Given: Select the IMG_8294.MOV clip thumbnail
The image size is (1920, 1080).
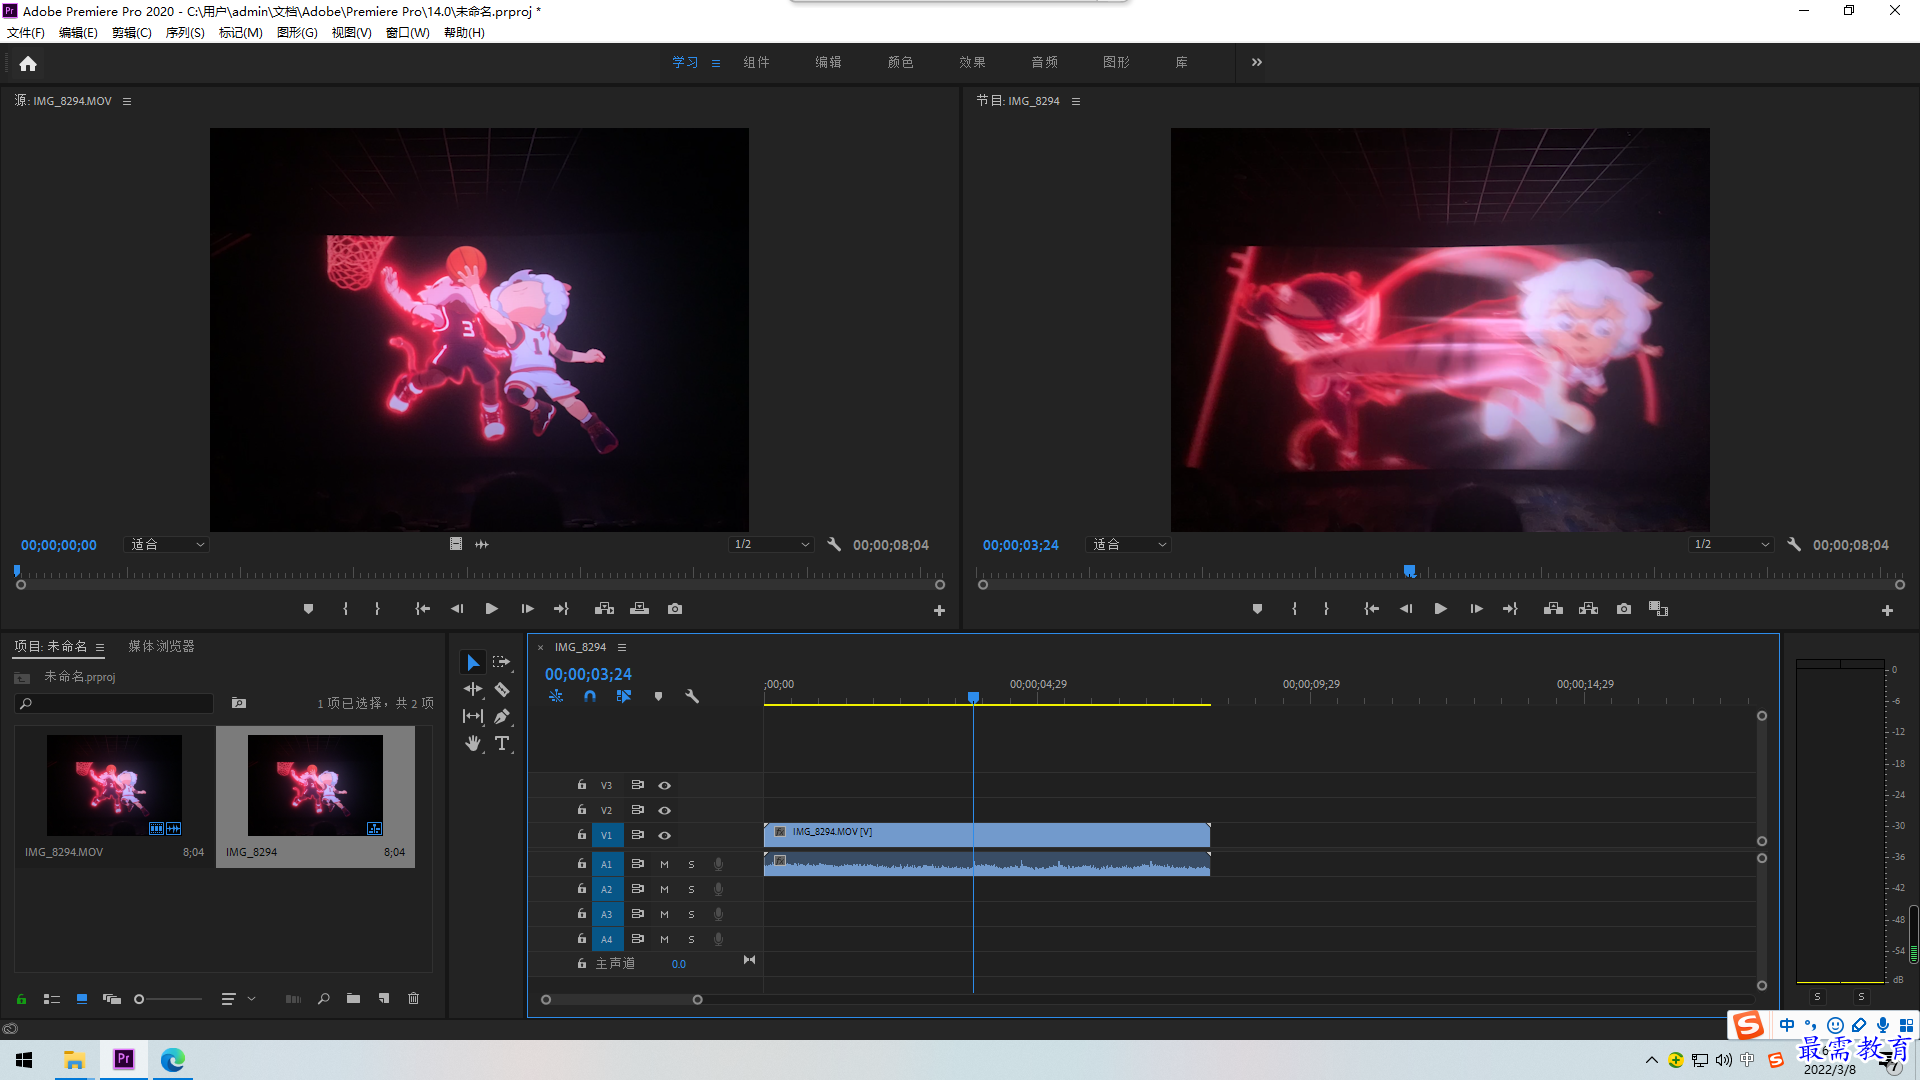Looking at the screenshot, I should point(114,785).
